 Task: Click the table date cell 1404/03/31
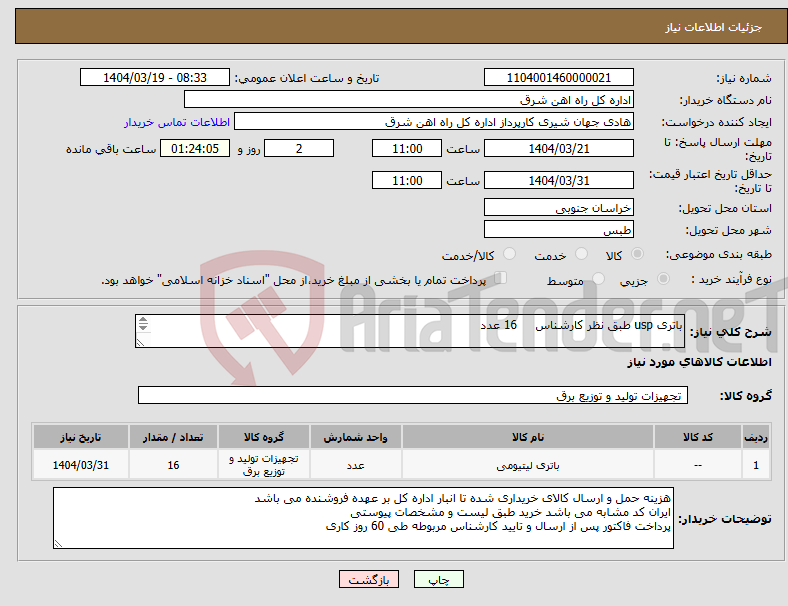click(x=81, y=465)
